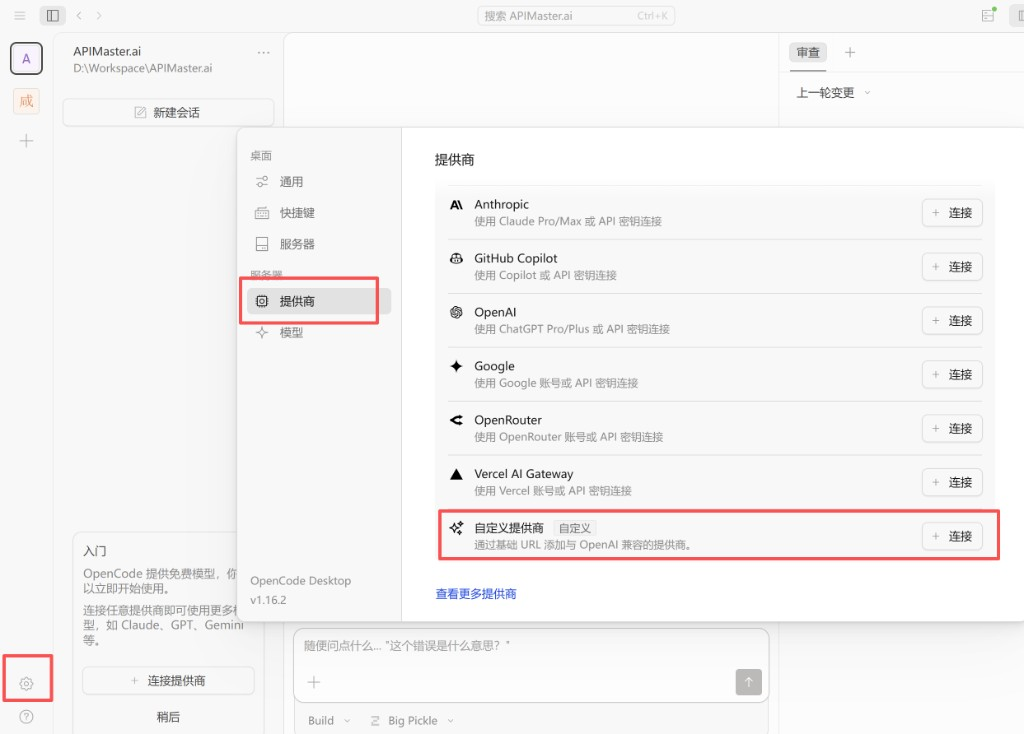Send message with the up arrow button
The image size is (1024, 734).
click(x=748, y=682)
